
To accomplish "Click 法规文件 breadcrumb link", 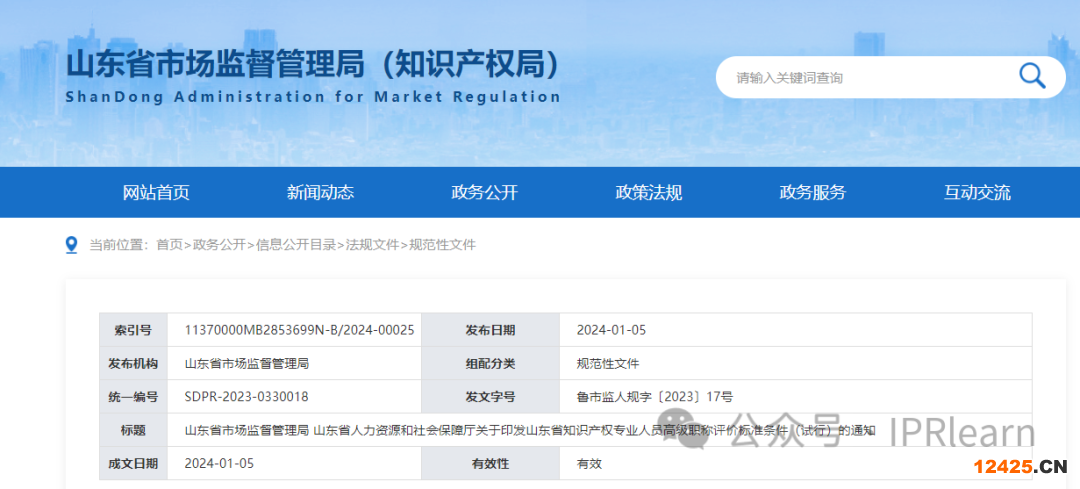I will (x=373, y=244).
